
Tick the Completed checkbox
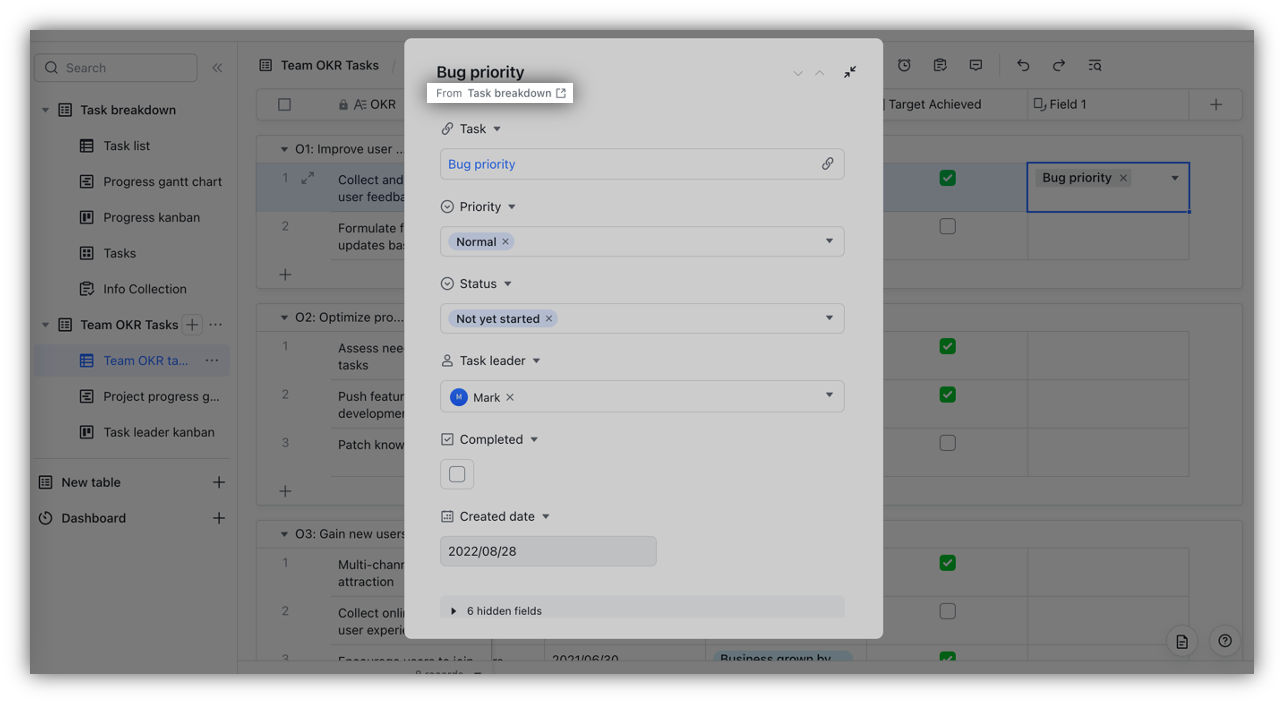(457, 474)
